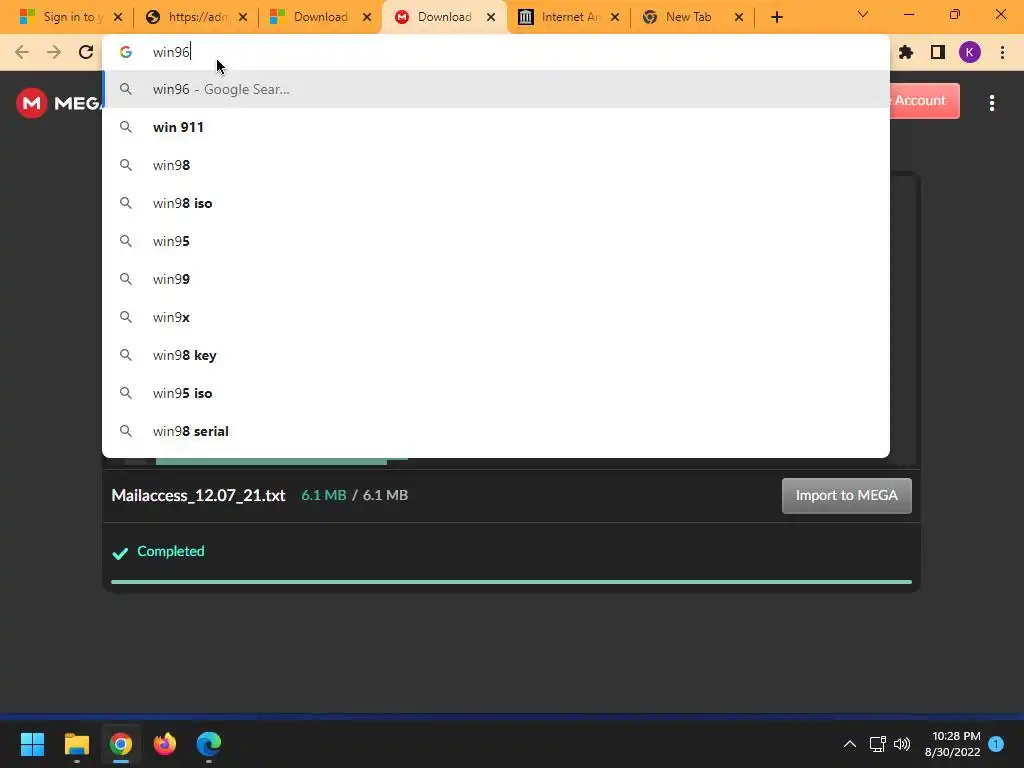Pick the suggestion reading exactly win98
Image resolution: width=1024 pixels, height=768 pixels.
(x=496, y=165)
